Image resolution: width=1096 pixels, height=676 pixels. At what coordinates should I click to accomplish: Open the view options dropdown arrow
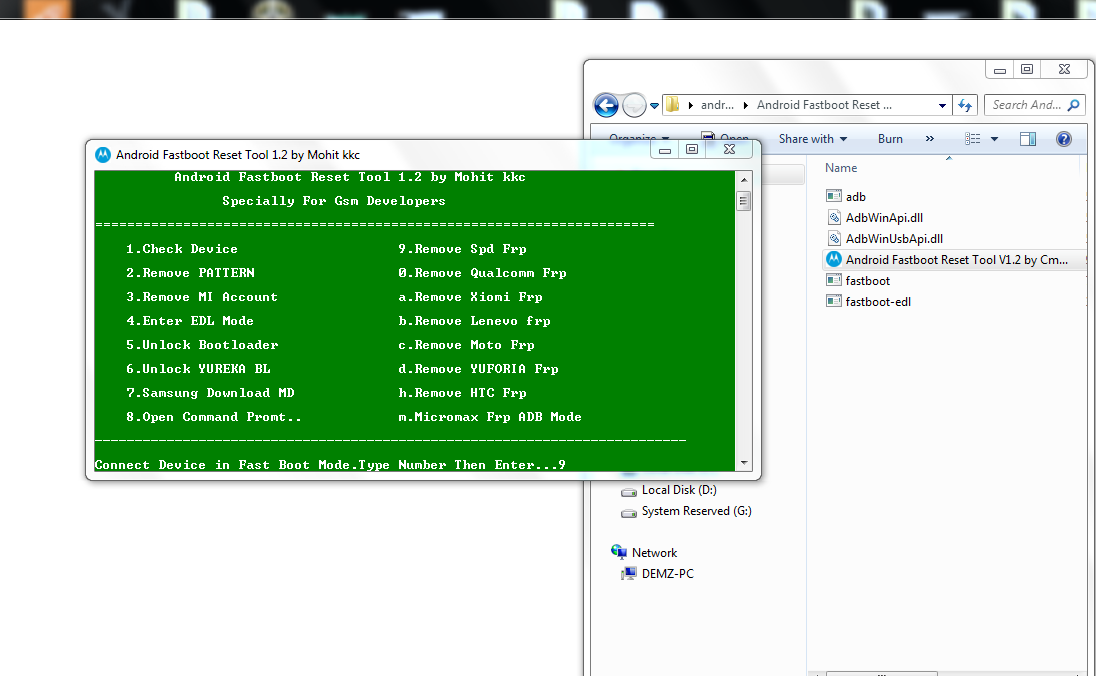pyautogui.click(x=994, y=139)
